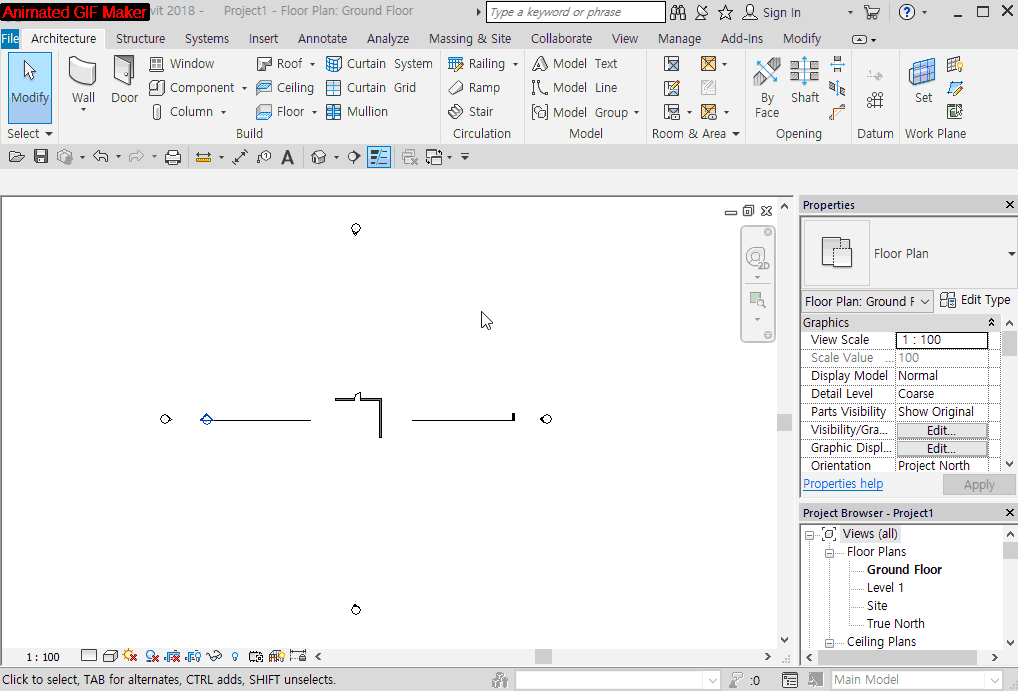
Task: Toggle shadows off in view control bar
Action: [x=152, y=656]
